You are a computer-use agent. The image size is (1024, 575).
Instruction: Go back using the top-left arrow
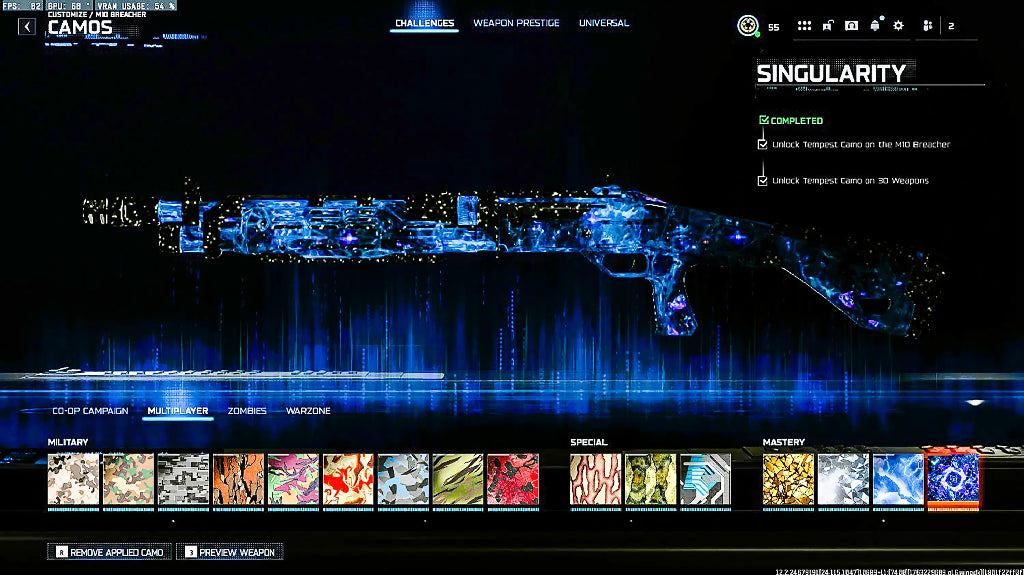click(x=27, y=27)
